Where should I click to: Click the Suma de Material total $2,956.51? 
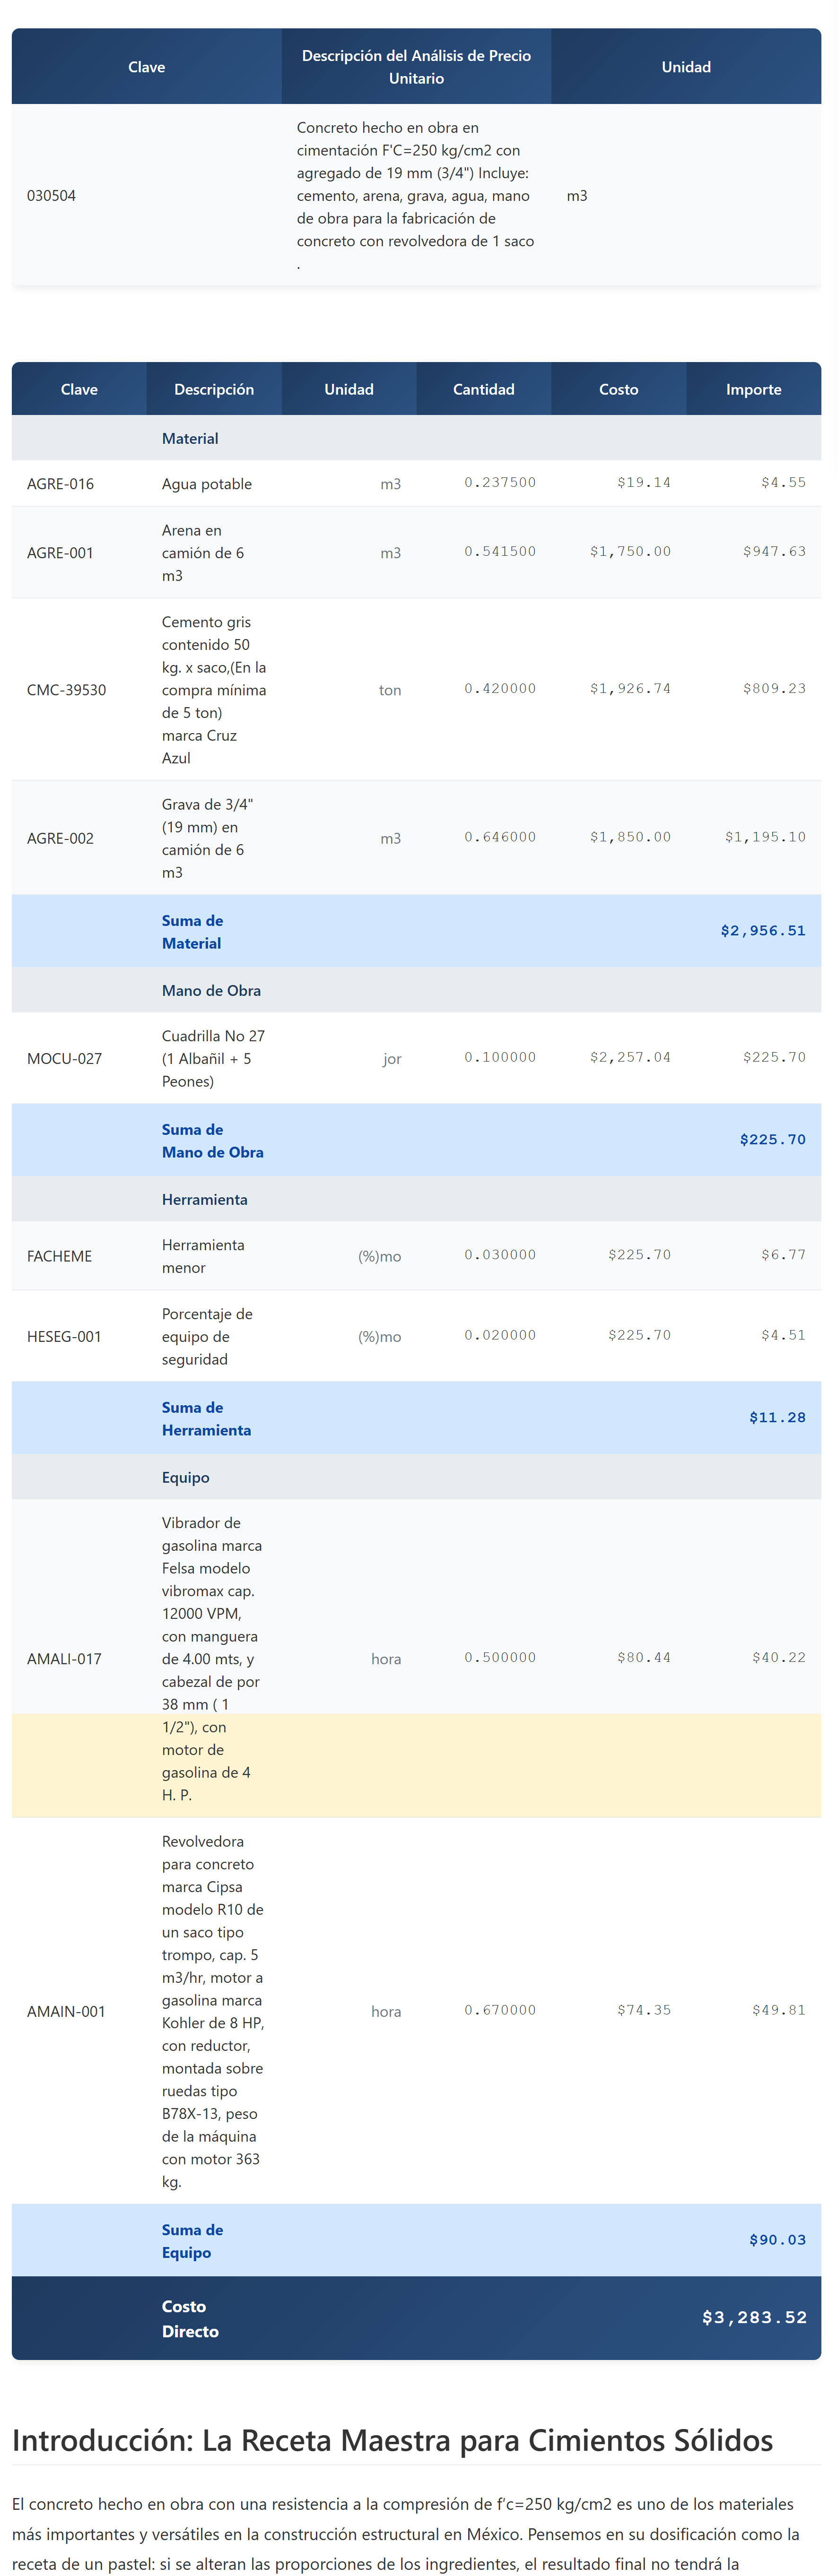[x=762, y=931]
